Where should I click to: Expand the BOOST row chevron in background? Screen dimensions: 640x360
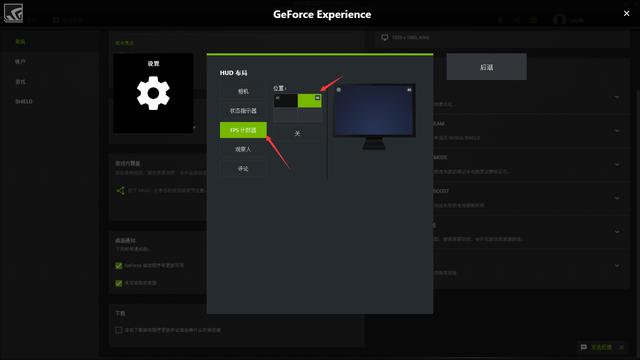tap(617, 198)
